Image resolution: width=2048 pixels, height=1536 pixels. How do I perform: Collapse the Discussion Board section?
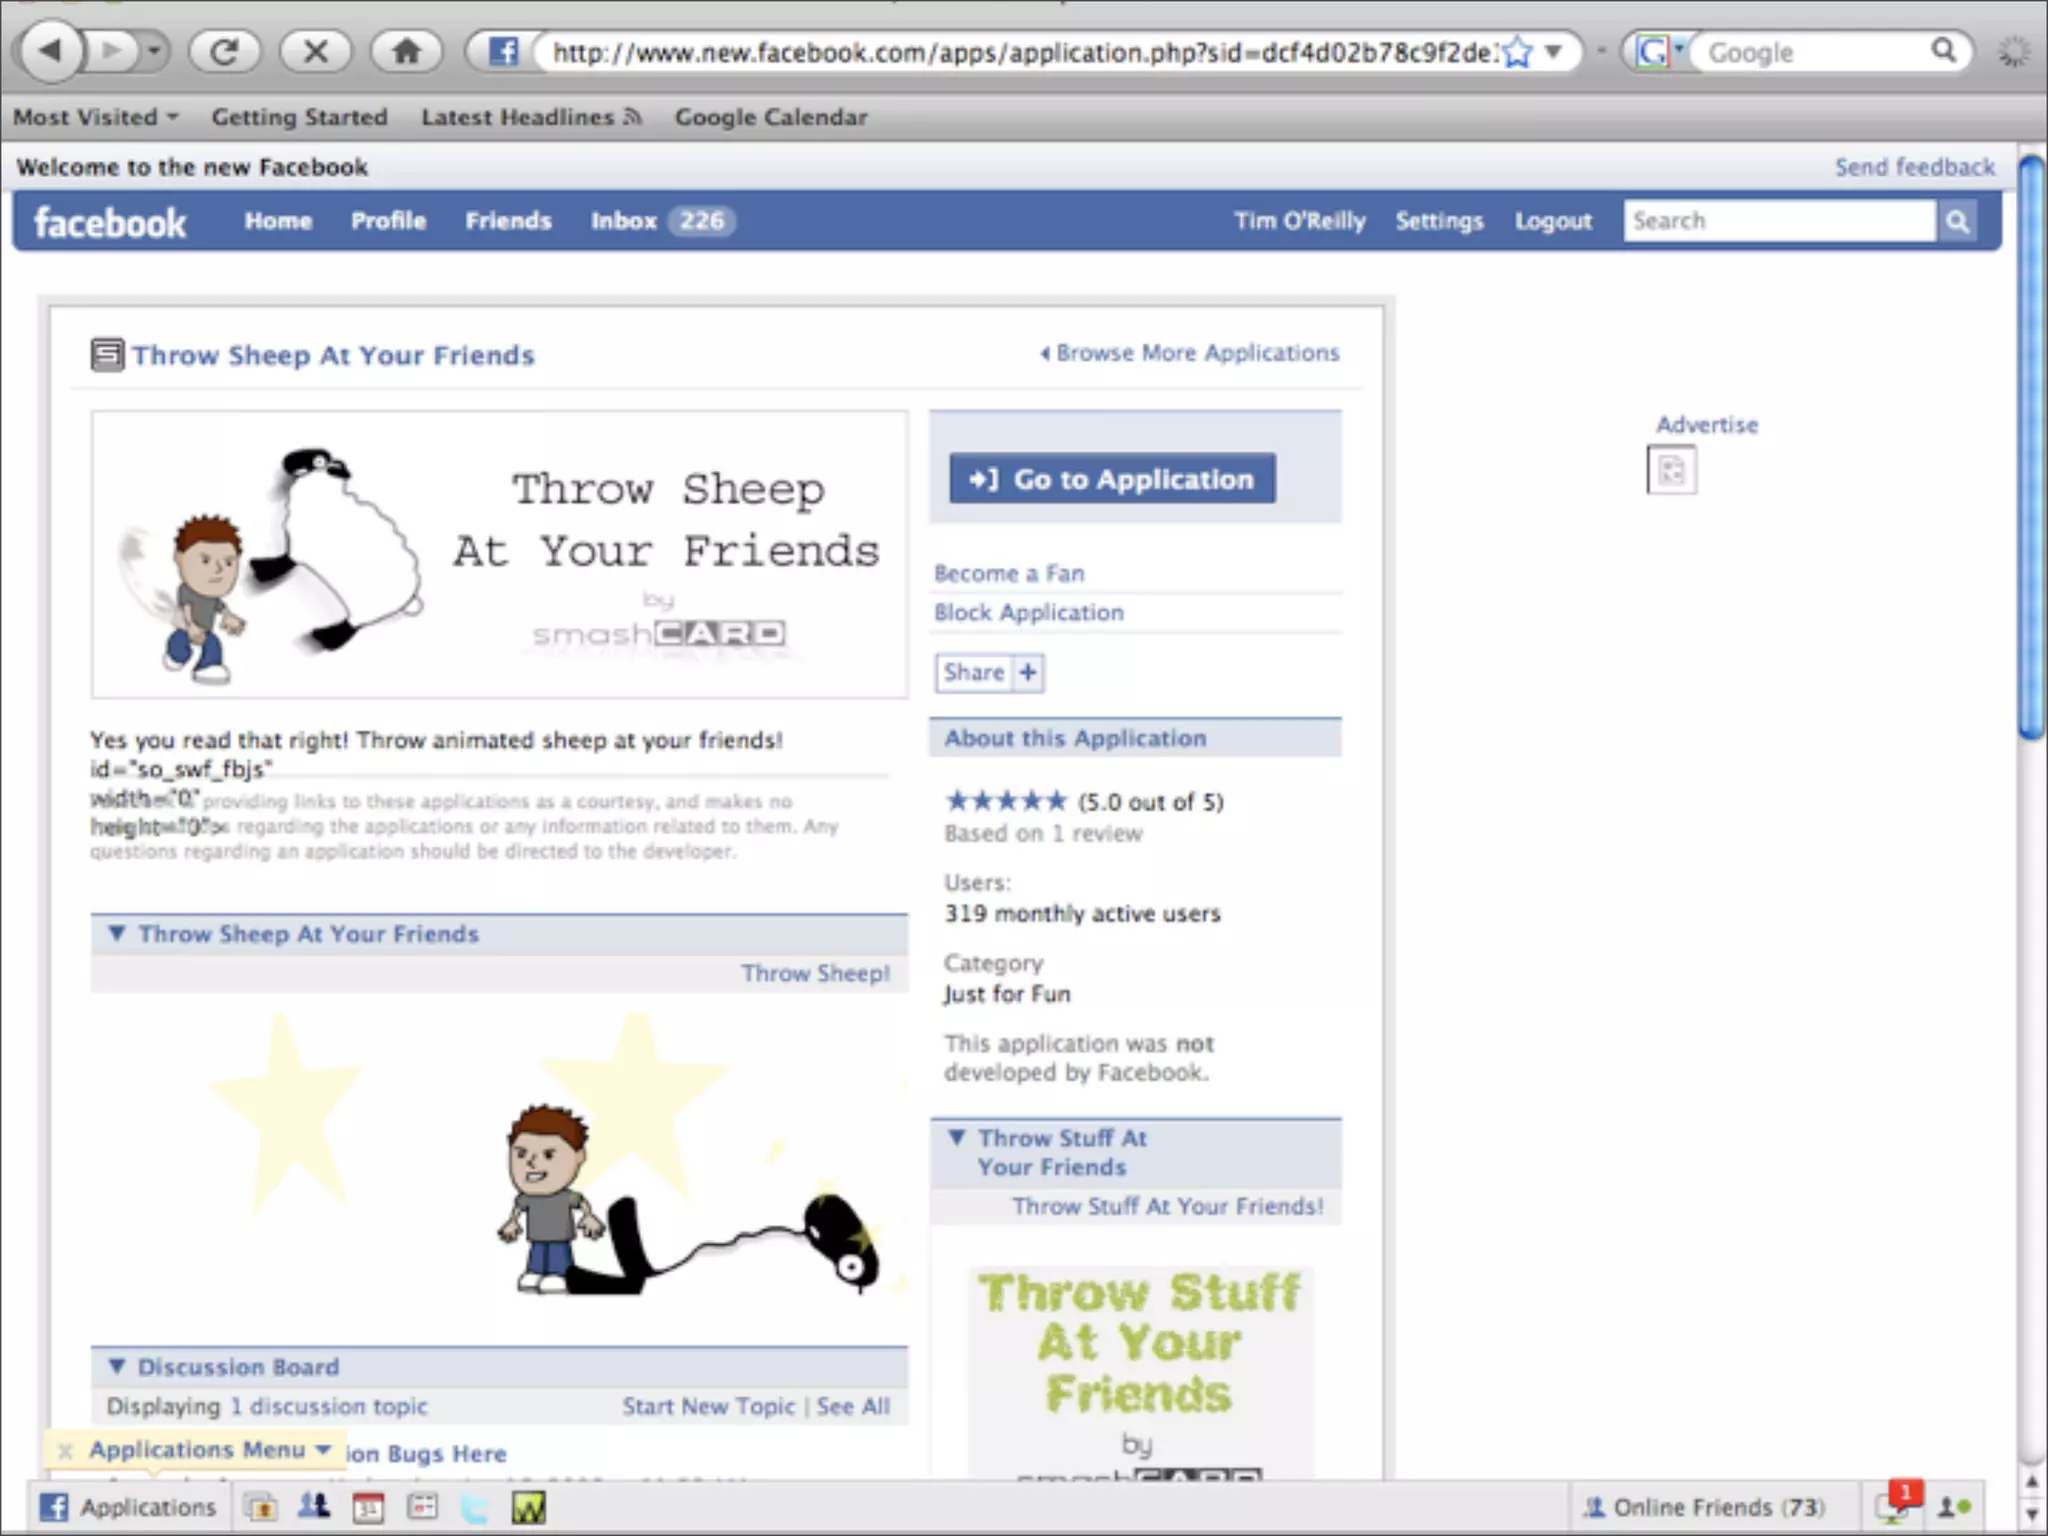(117, 1366)
